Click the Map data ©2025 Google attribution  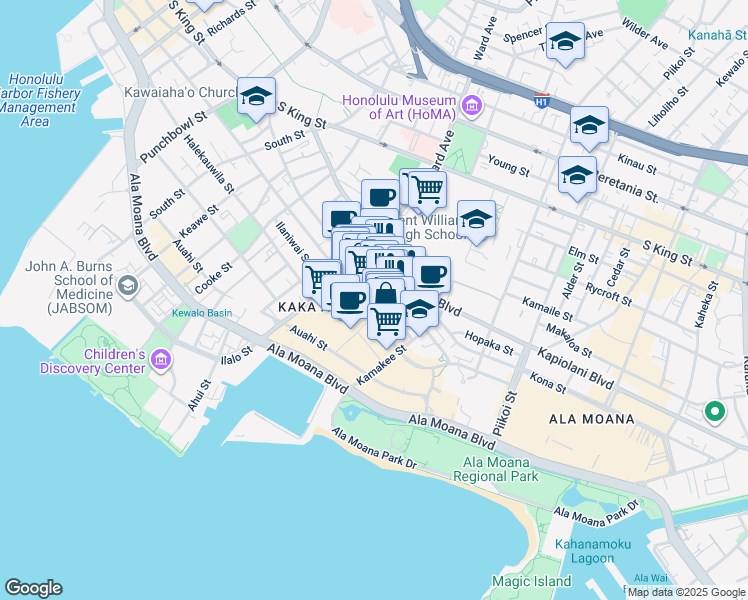coord(686,593)
